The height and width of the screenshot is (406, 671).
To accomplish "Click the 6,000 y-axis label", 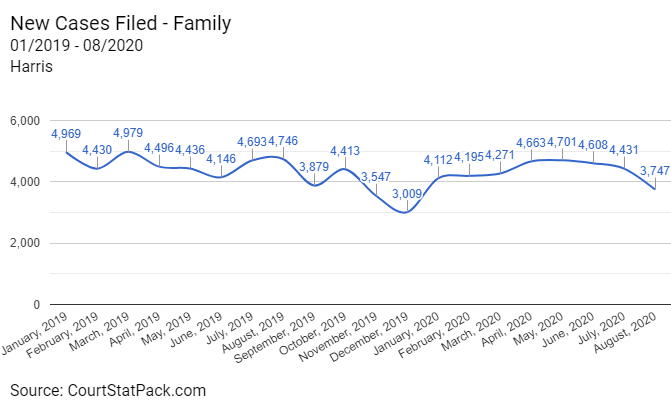I will click(x=23, y=121).
